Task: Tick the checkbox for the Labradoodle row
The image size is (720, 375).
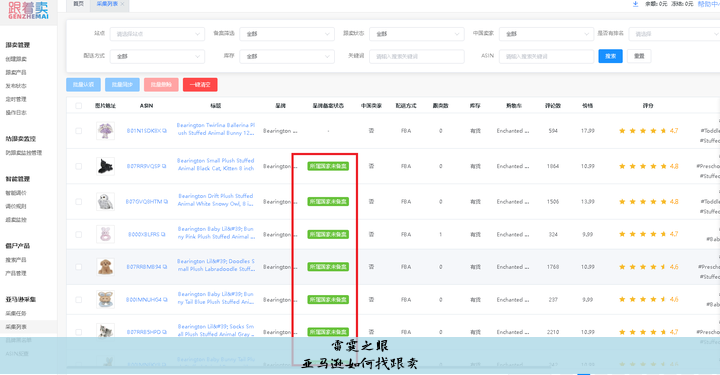Action: (79, 267)
